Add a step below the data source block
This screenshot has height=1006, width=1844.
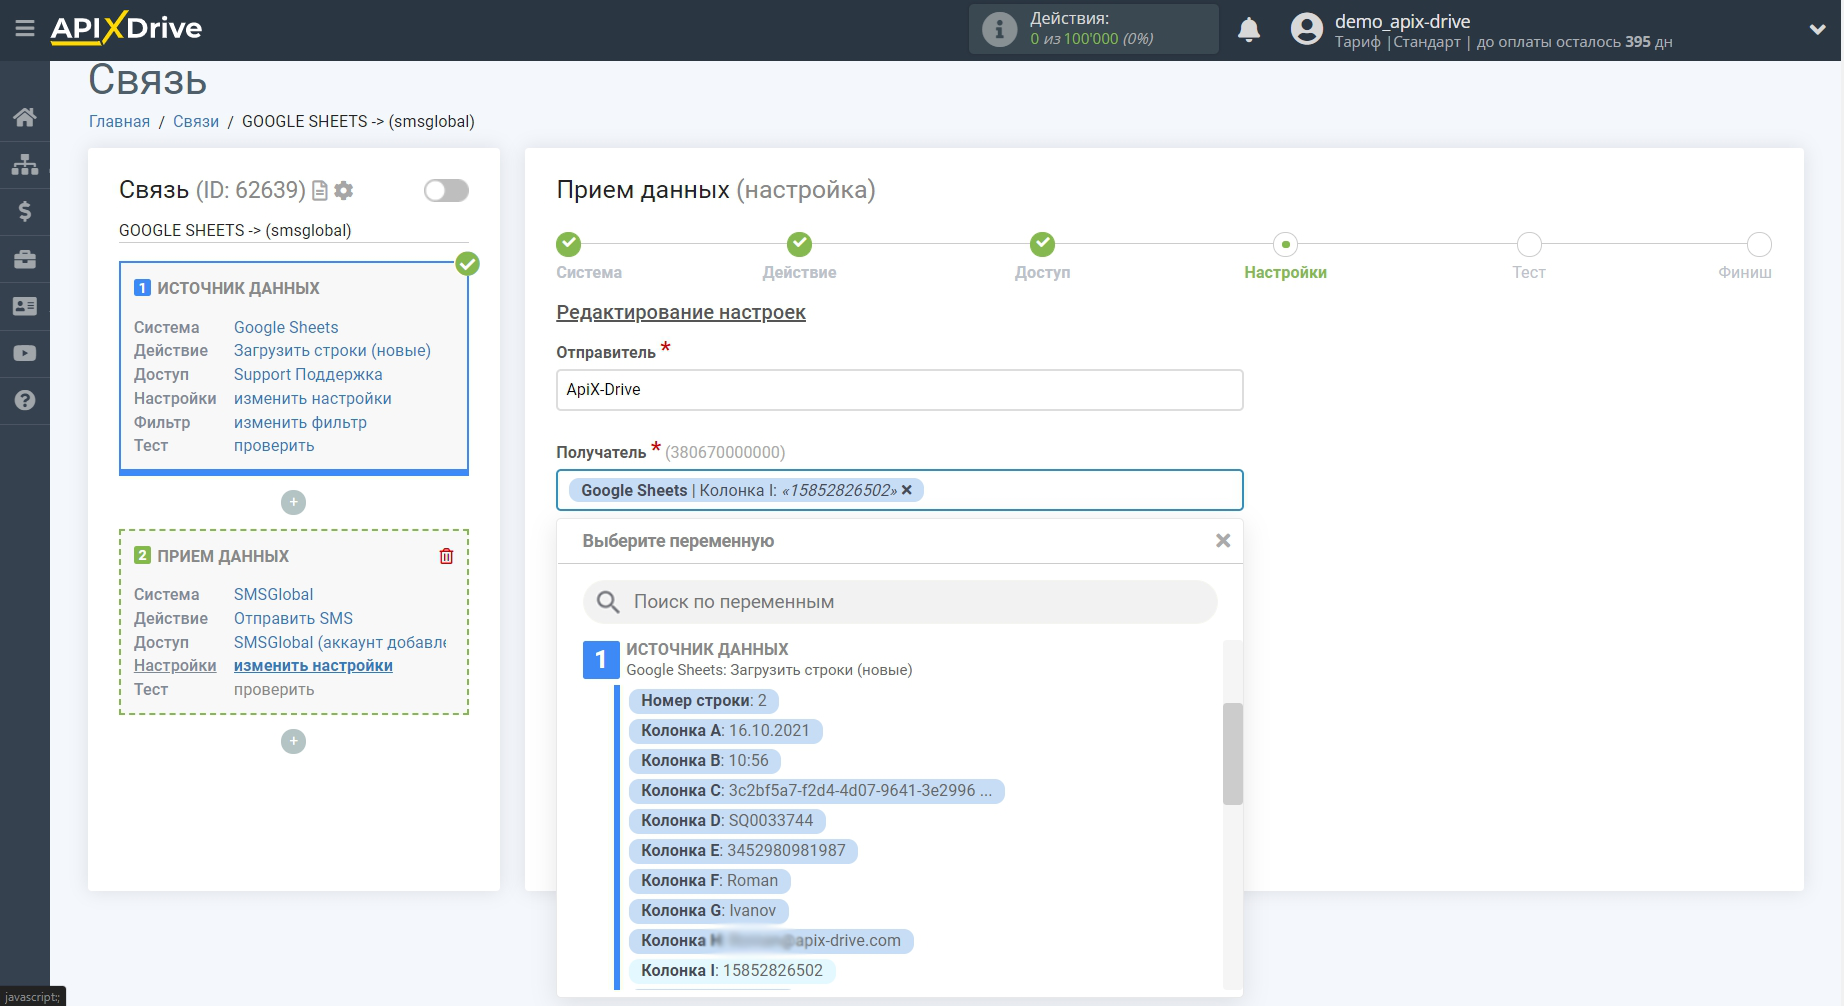pyautogui.click(x=293, y=502)
